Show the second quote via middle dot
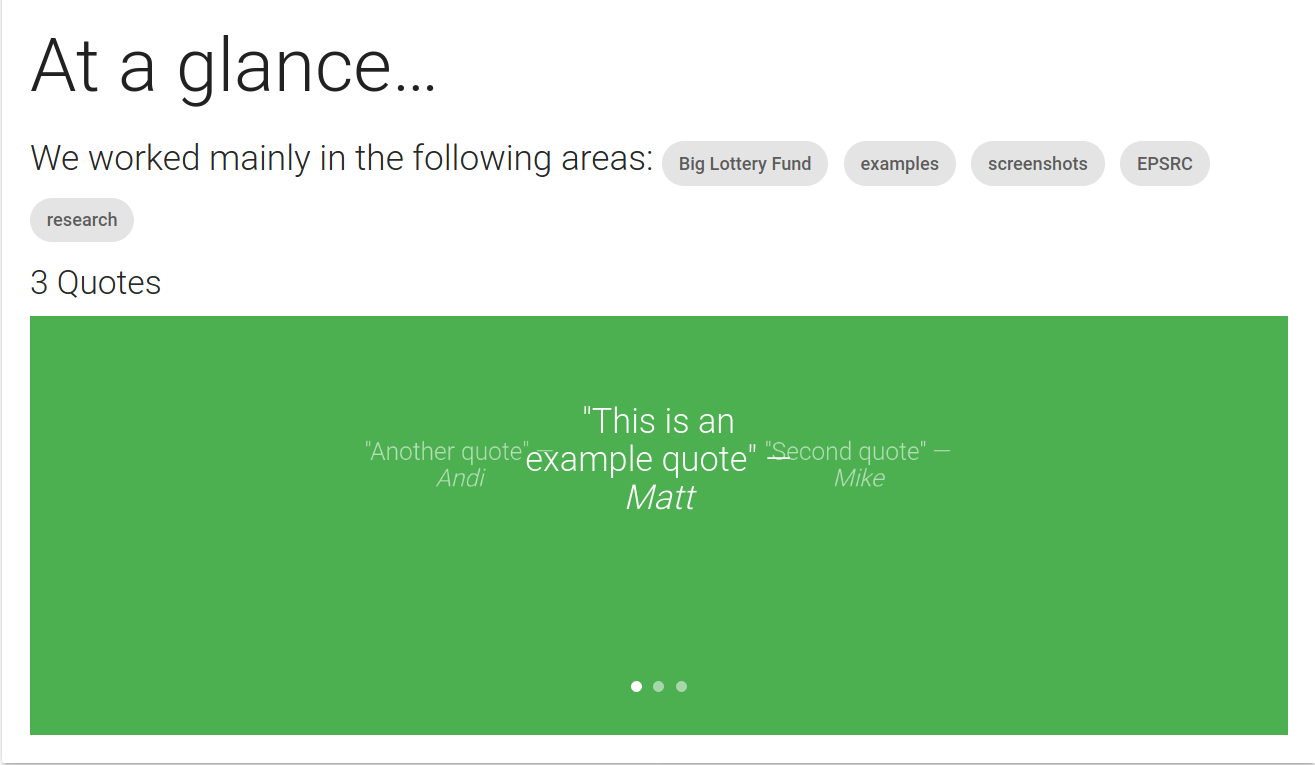 click(x=659, y=686)
